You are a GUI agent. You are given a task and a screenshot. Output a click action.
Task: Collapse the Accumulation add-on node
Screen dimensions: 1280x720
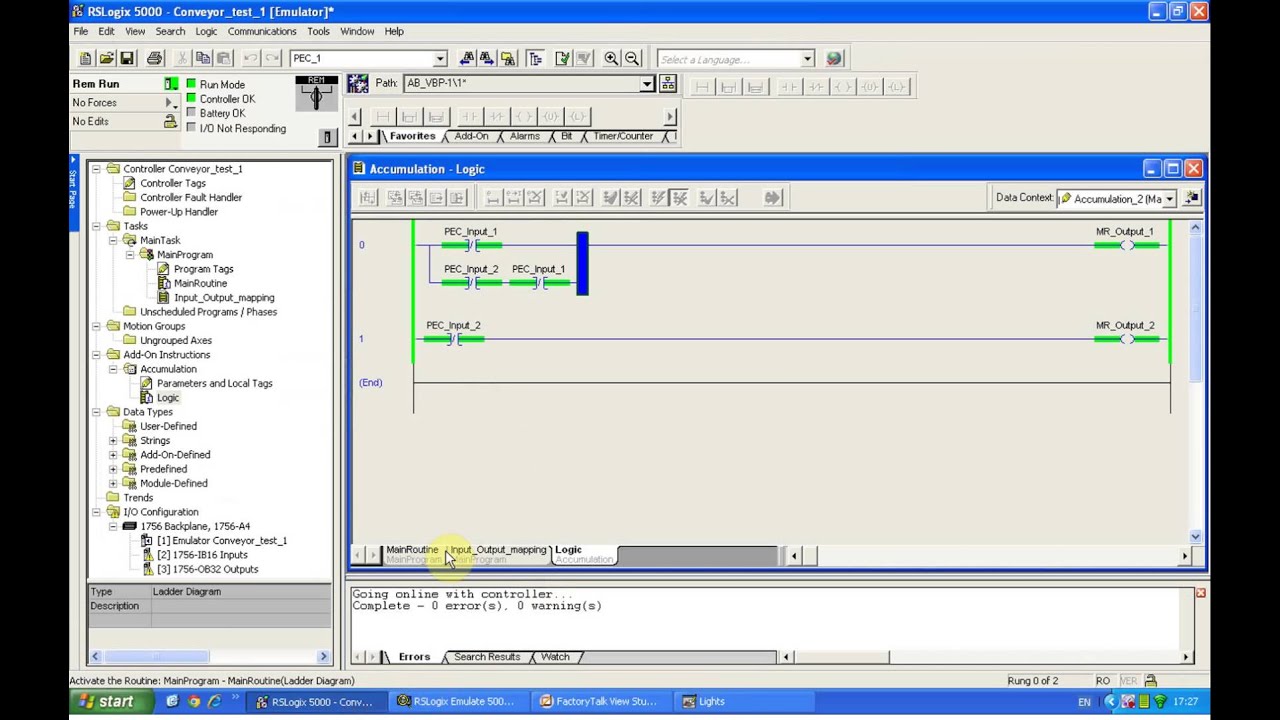tap(113, 369)
